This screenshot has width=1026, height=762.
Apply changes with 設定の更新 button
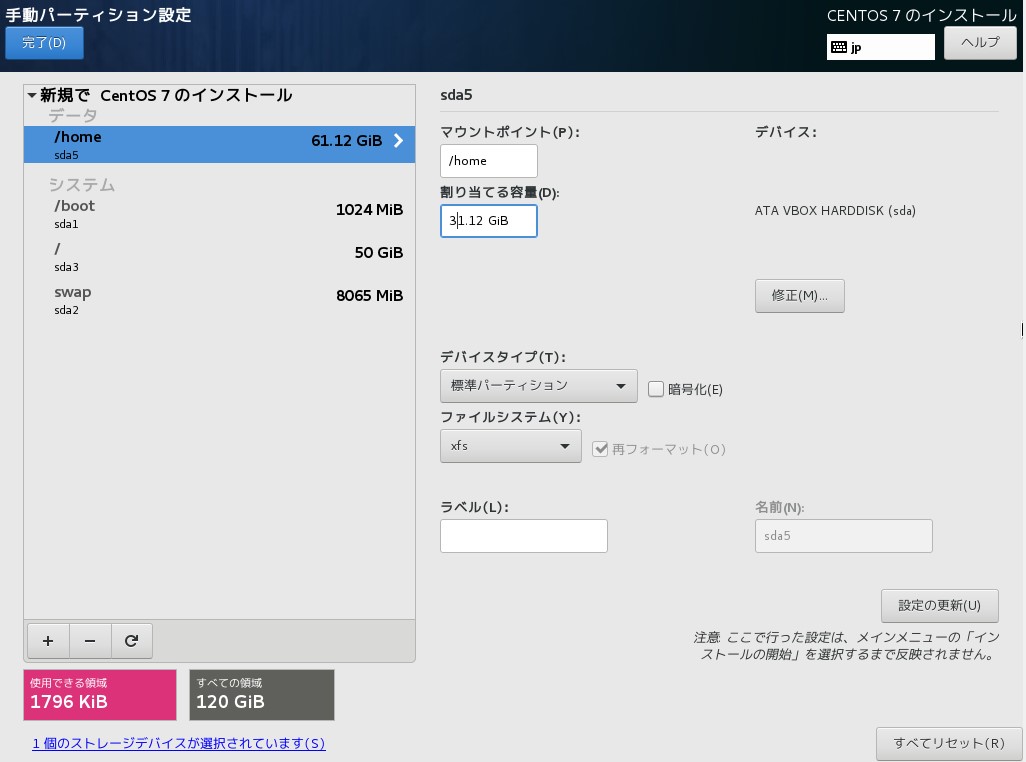[x=938, y=605]
